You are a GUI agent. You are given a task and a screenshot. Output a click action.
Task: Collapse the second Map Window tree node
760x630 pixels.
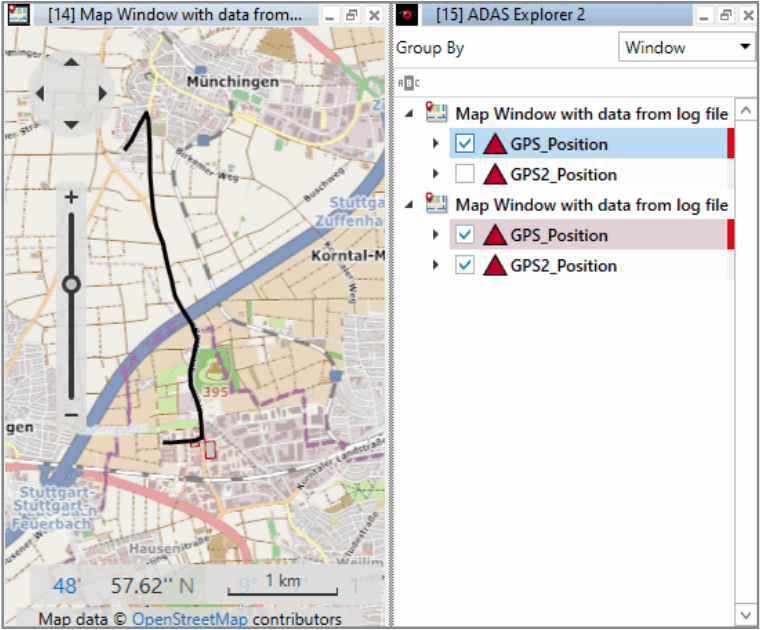tap(410, 205)
